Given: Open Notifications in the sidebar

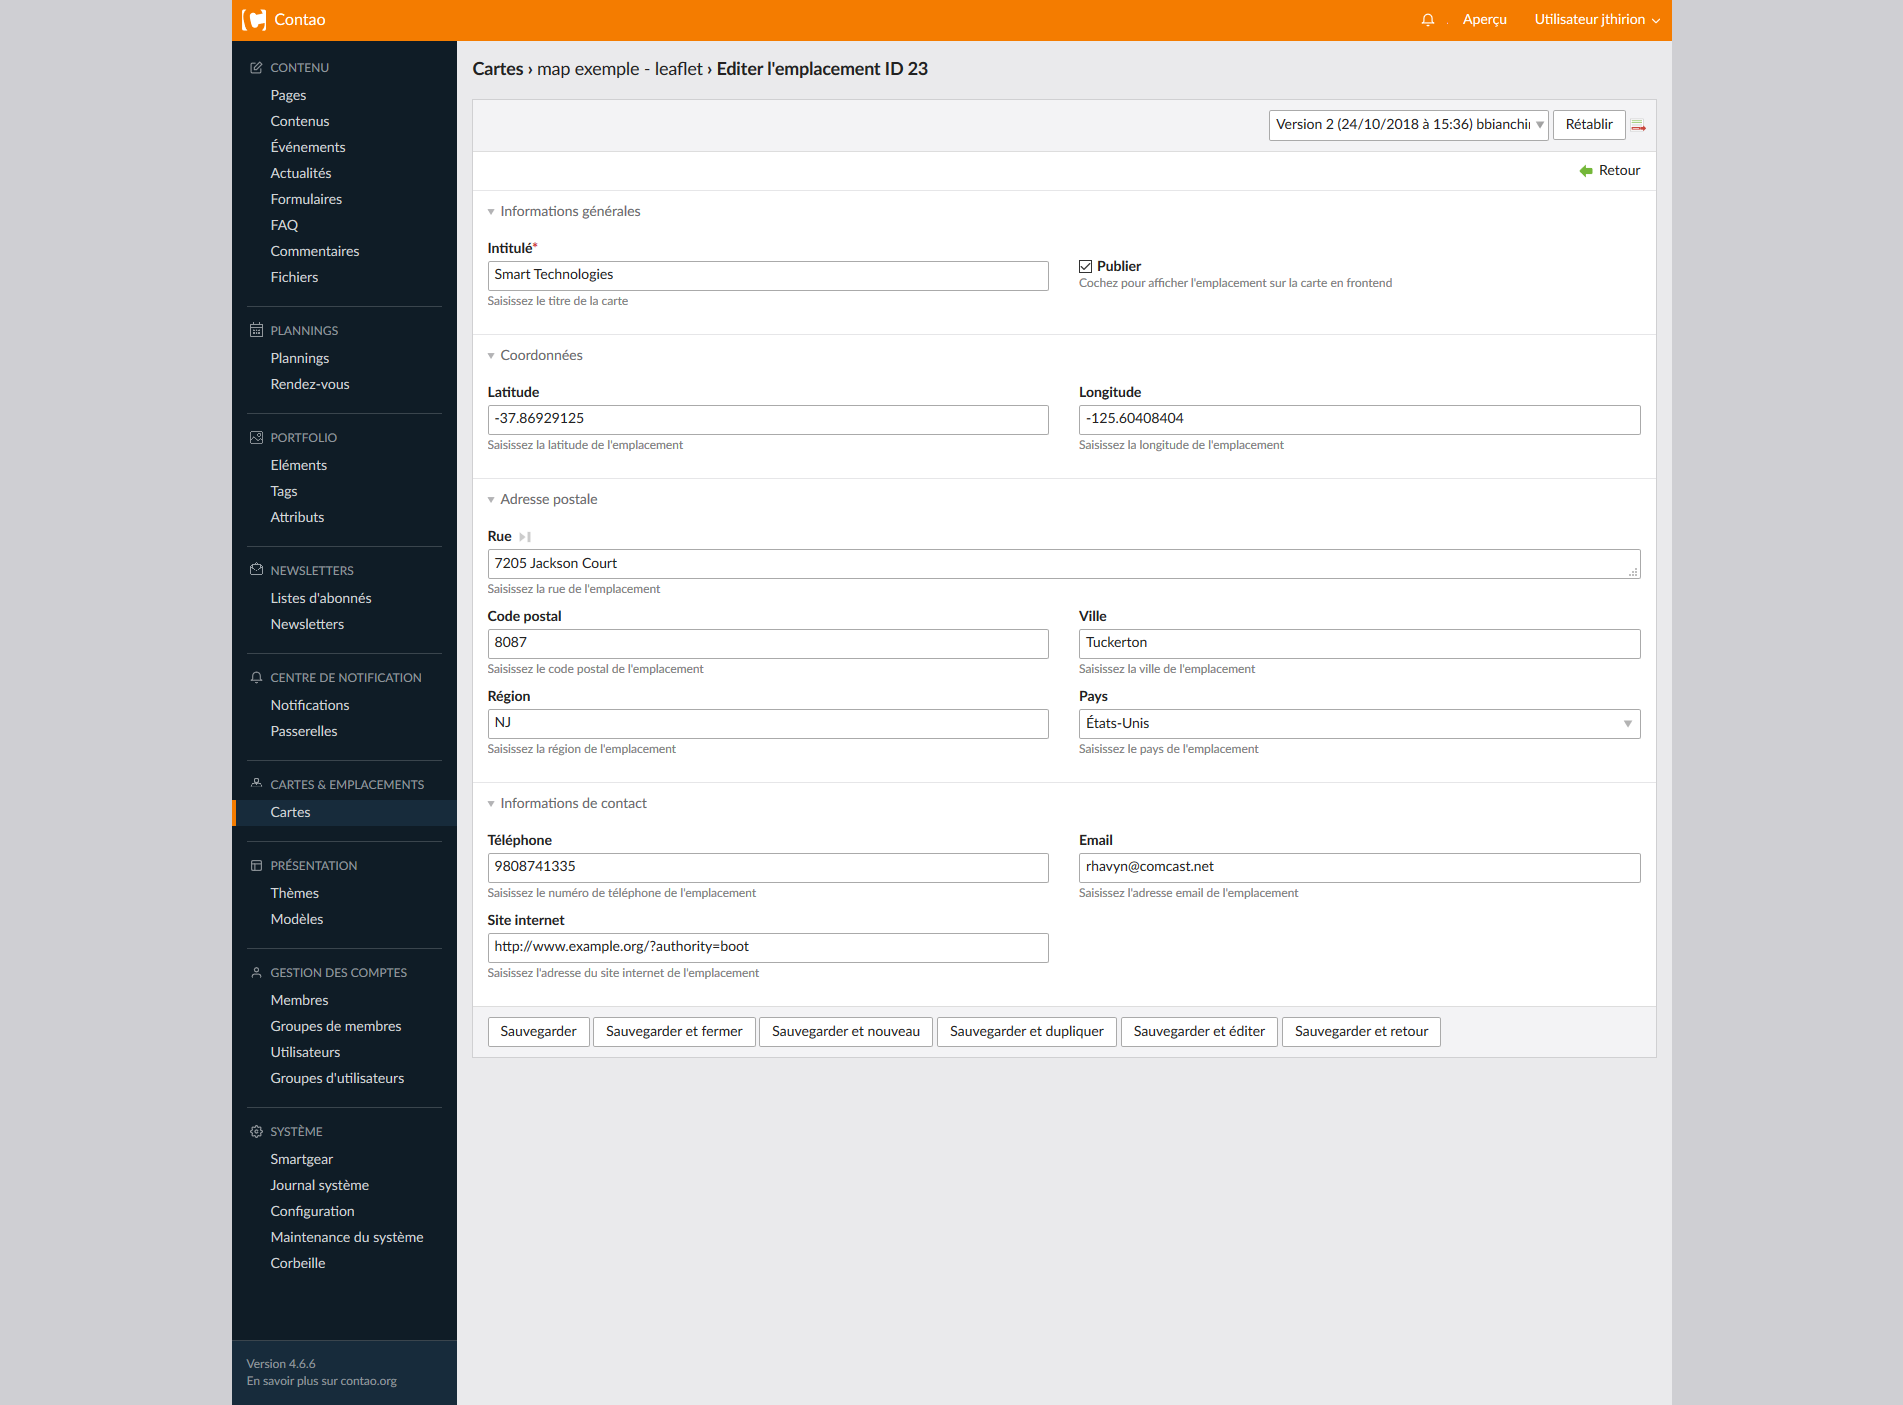Looking at the screenshot, I should [309, 705].
